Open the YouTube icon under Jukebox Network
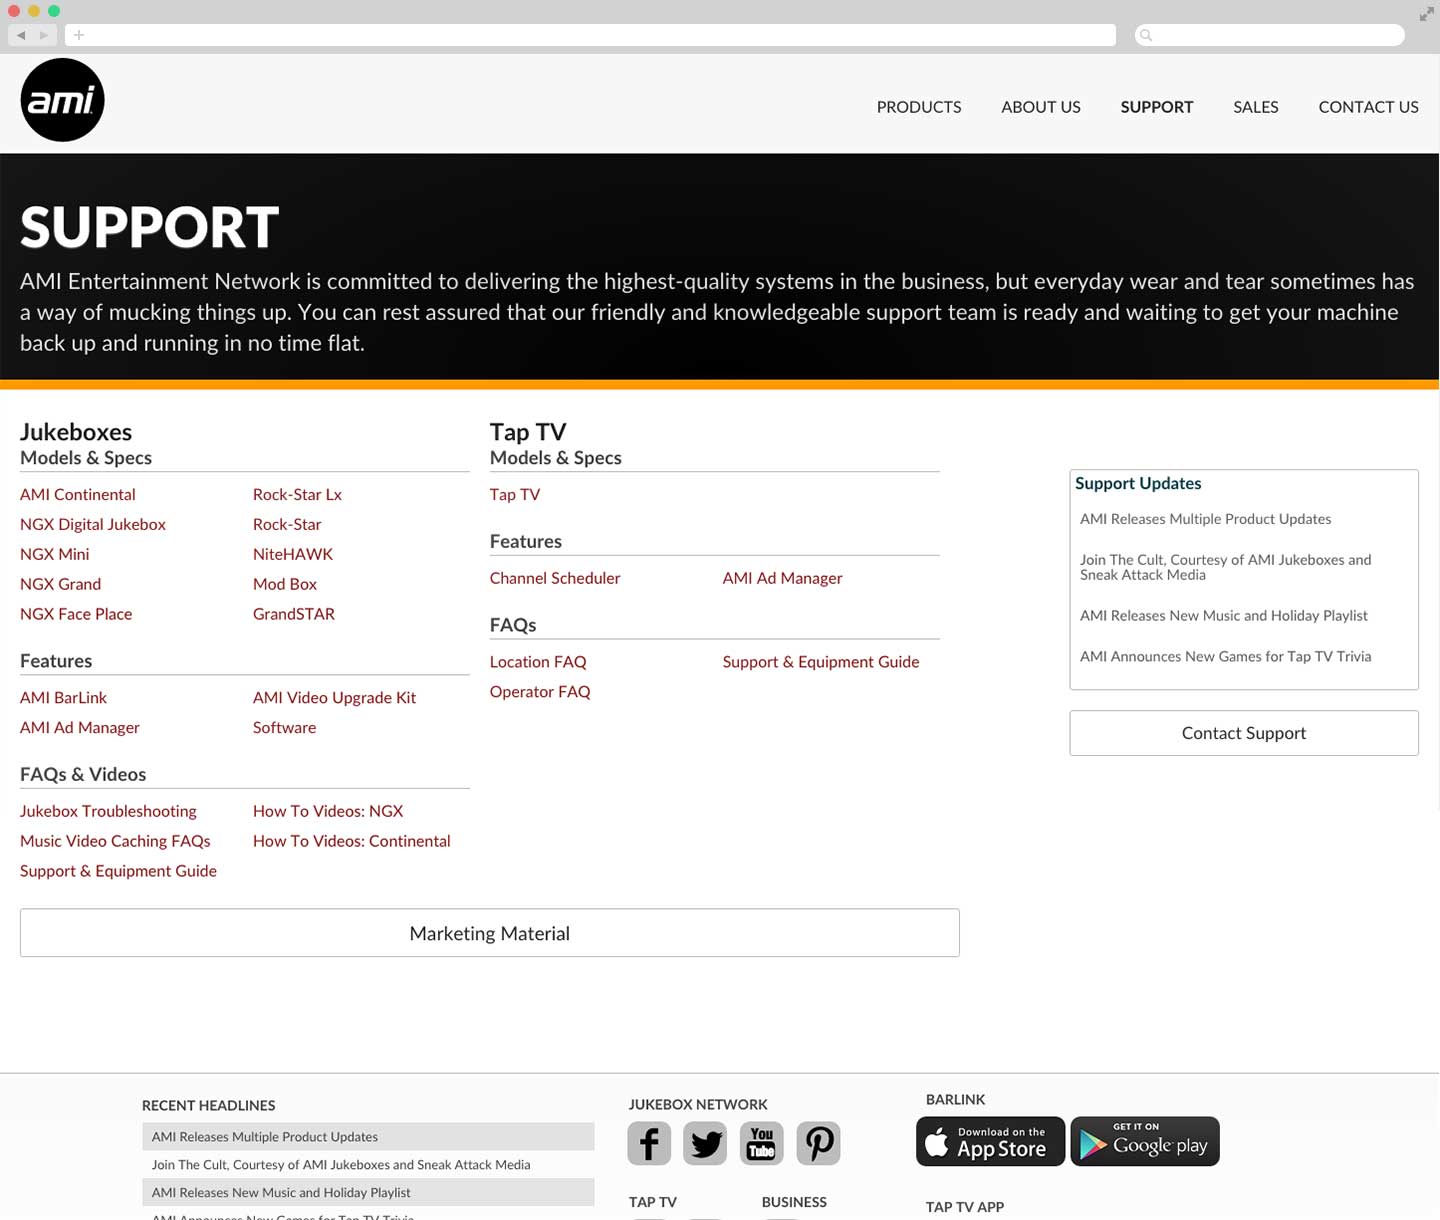This screenshot has width=1440, height=1220. click(761, 1143)
